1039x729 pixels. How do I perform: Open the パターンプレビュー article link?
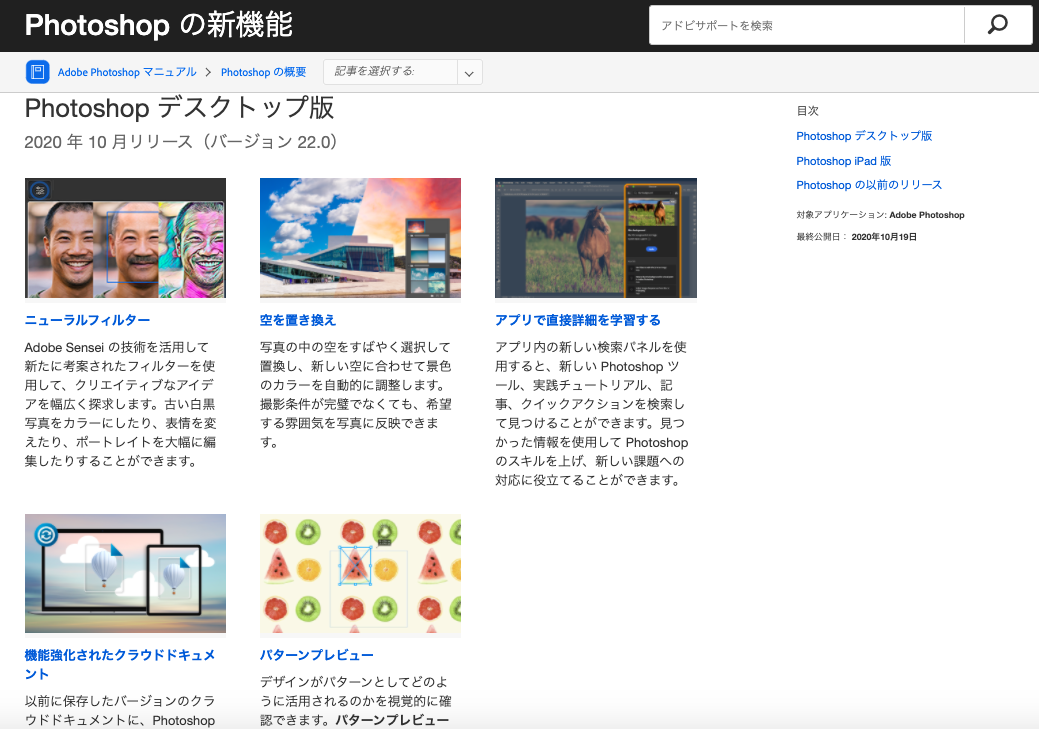pos(317,655)
